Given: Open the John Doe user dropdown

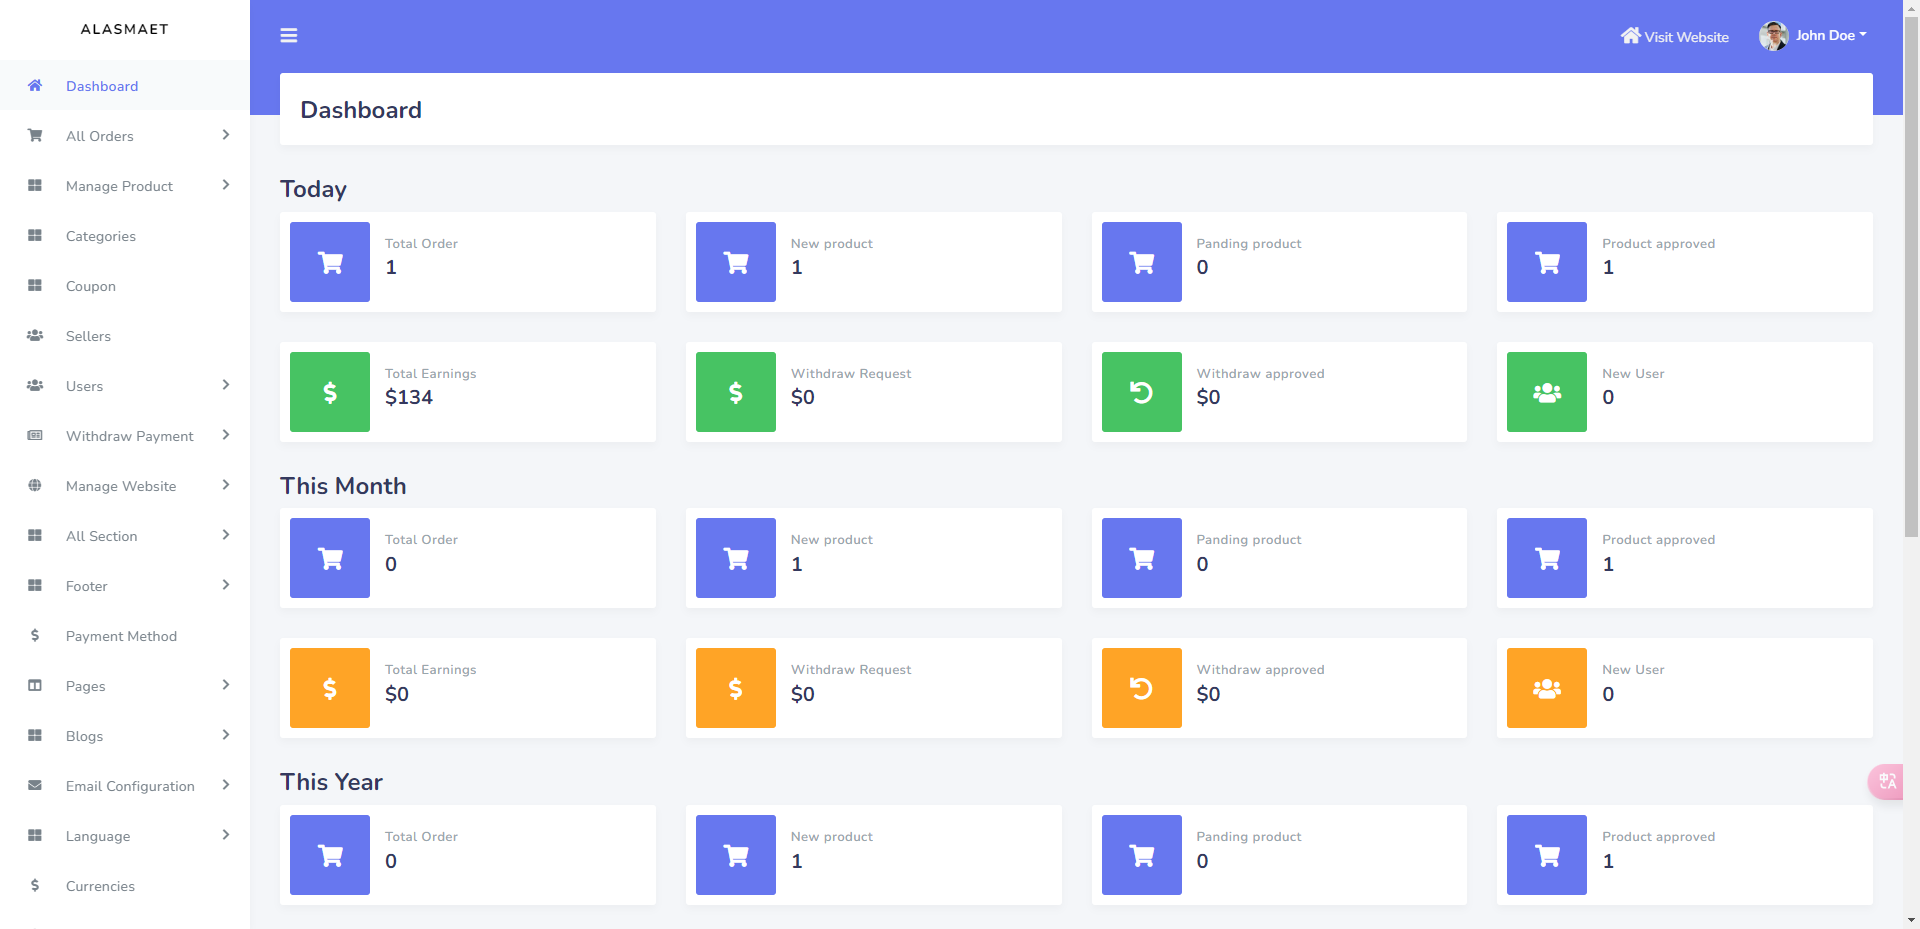Looking at the screenshot, I should pos(1831,35).
